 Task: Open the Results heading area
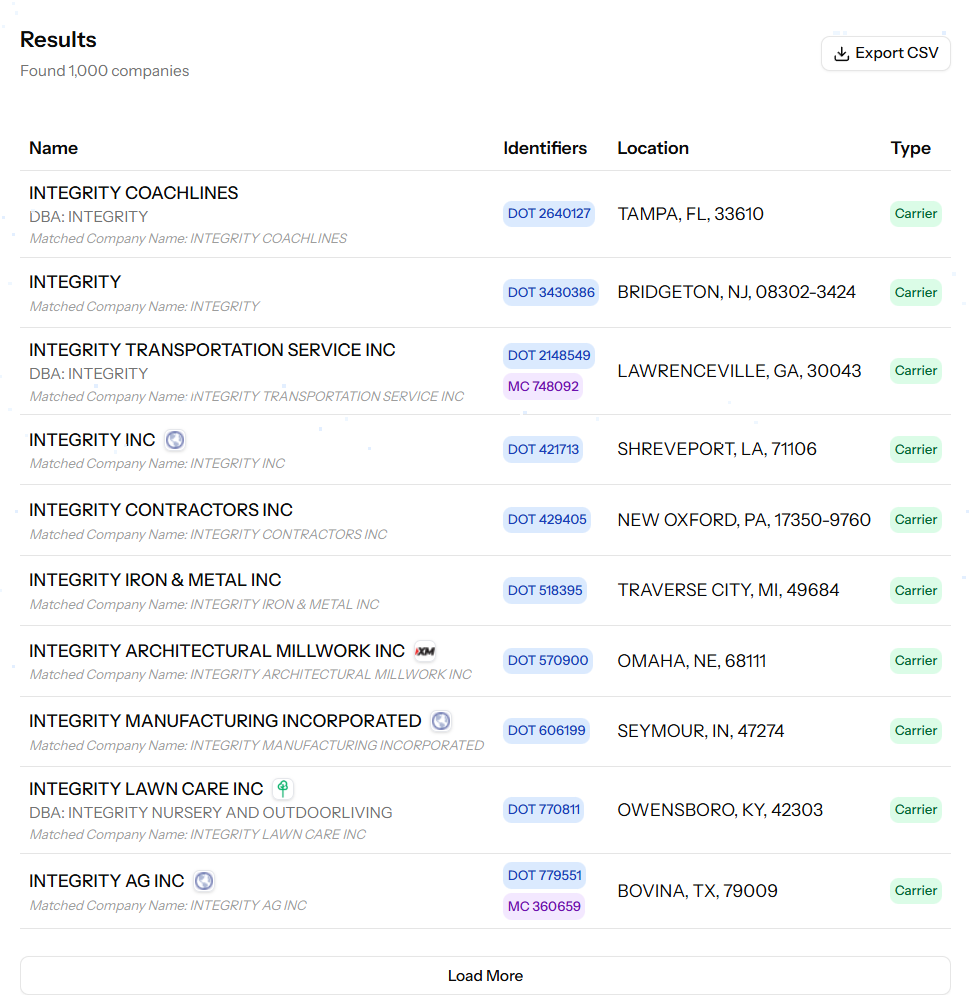58,39
